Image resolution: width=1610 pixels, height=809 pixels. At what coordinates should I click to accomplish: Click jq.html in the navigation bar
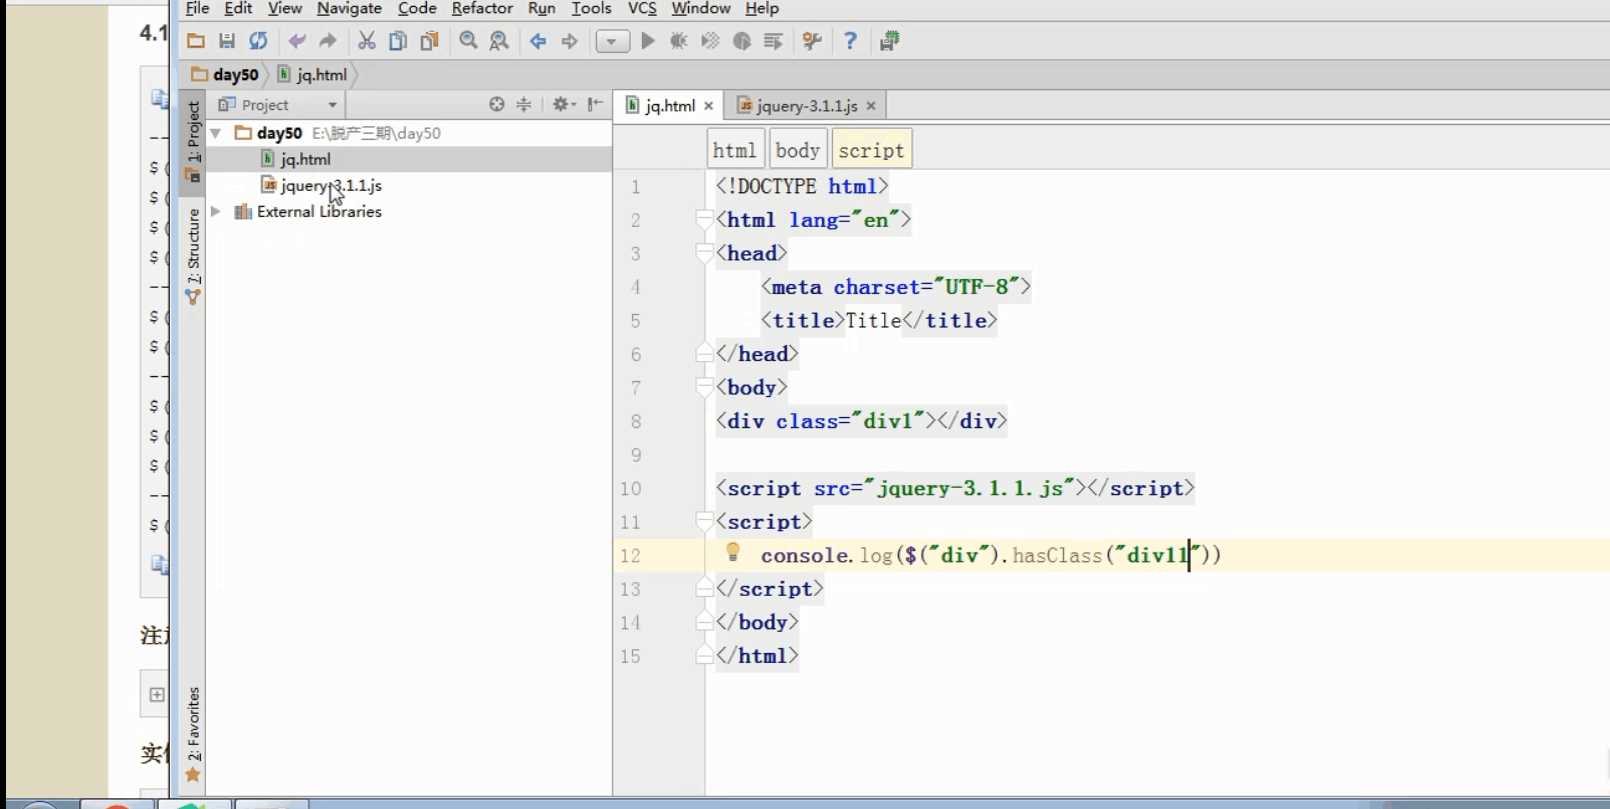click(x=313, y=75)
